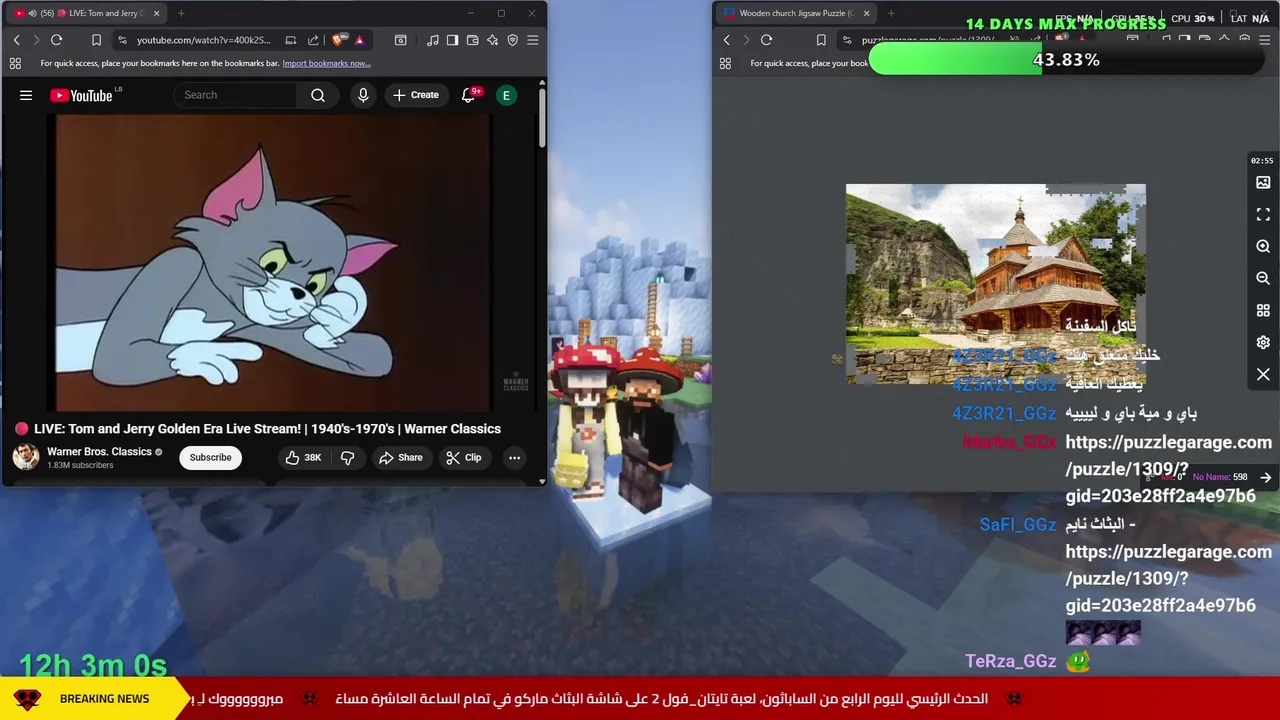Close the LIVE Tom and Jerry tab
Viewport: 1280px width, 720px height.
click(156, 13)
